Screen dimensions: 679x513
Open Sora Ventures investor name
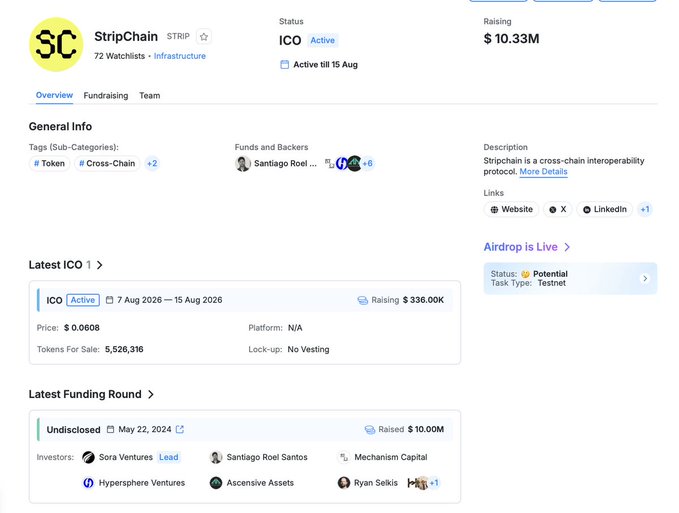coord(126,457)
